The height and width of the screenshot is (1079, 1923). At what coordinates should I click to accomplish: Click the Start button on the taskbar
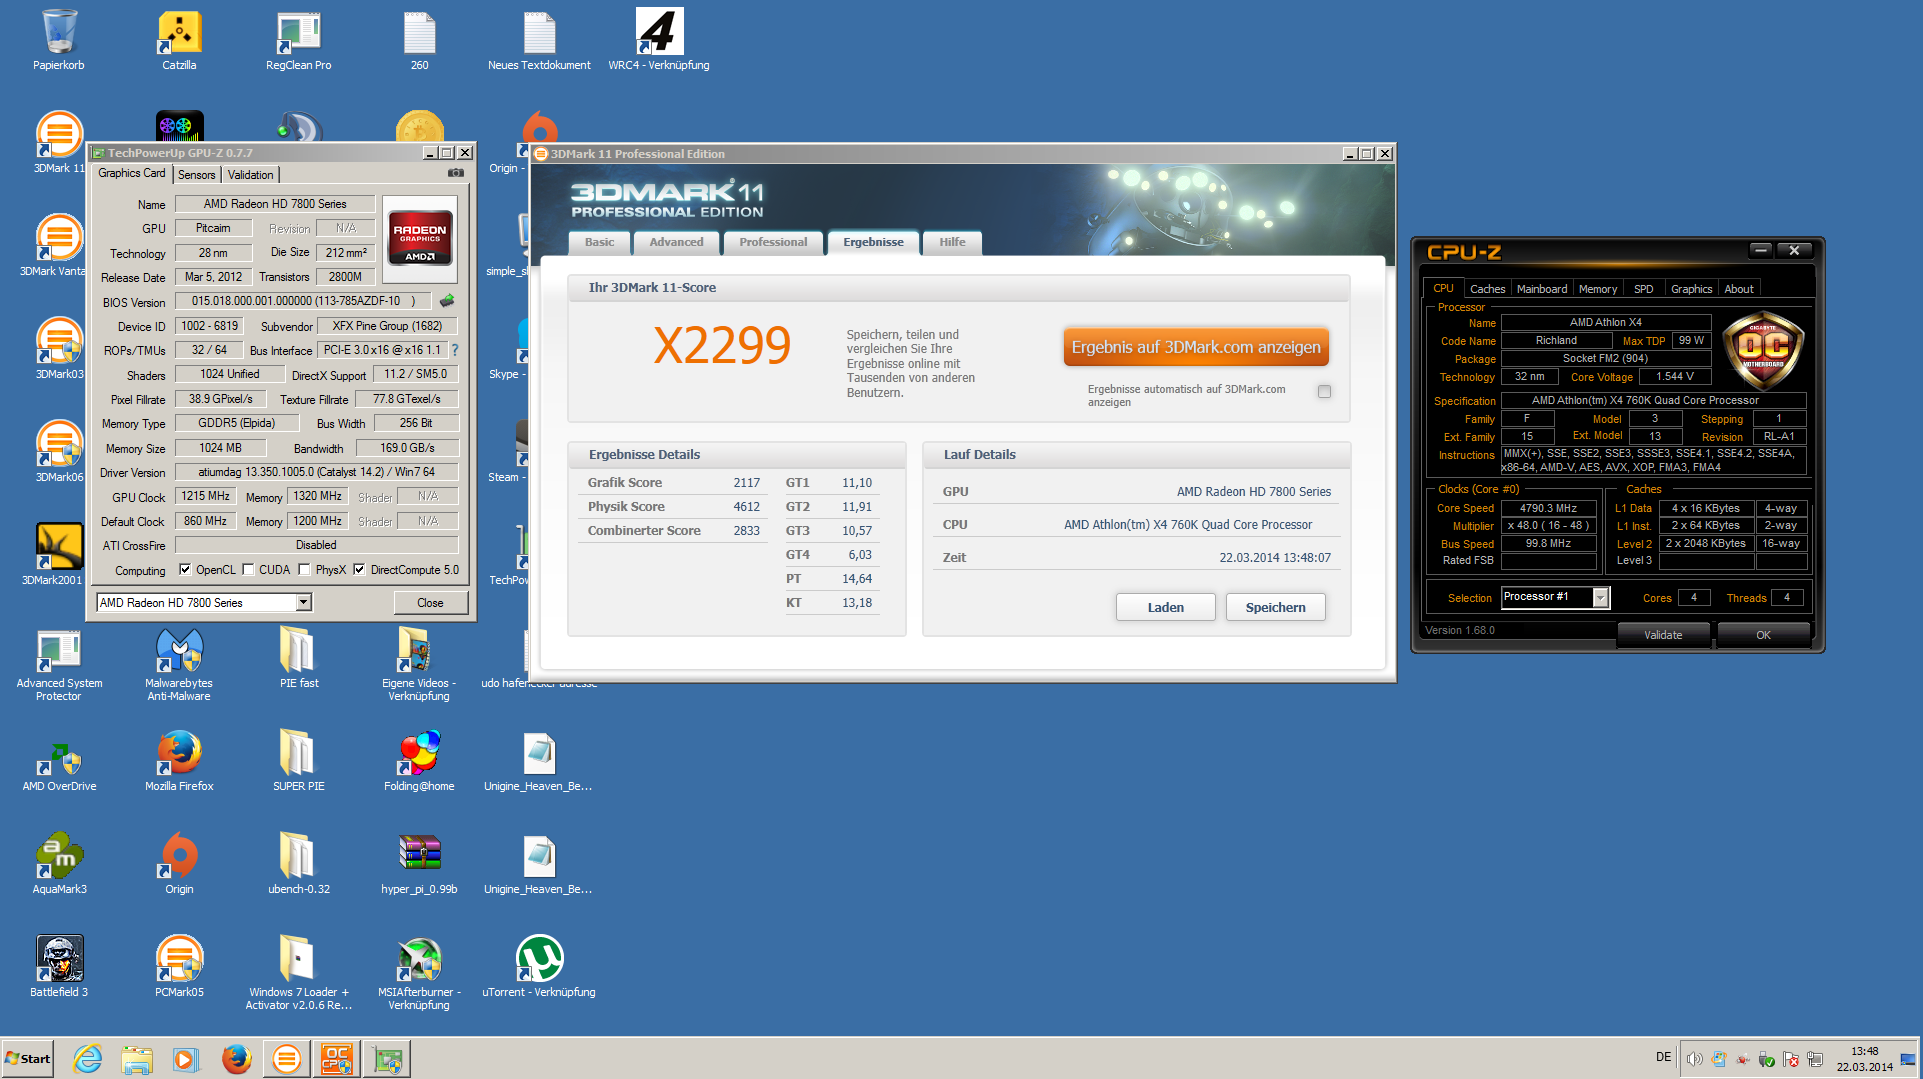pyautogui.click(x=28, y=1058)
